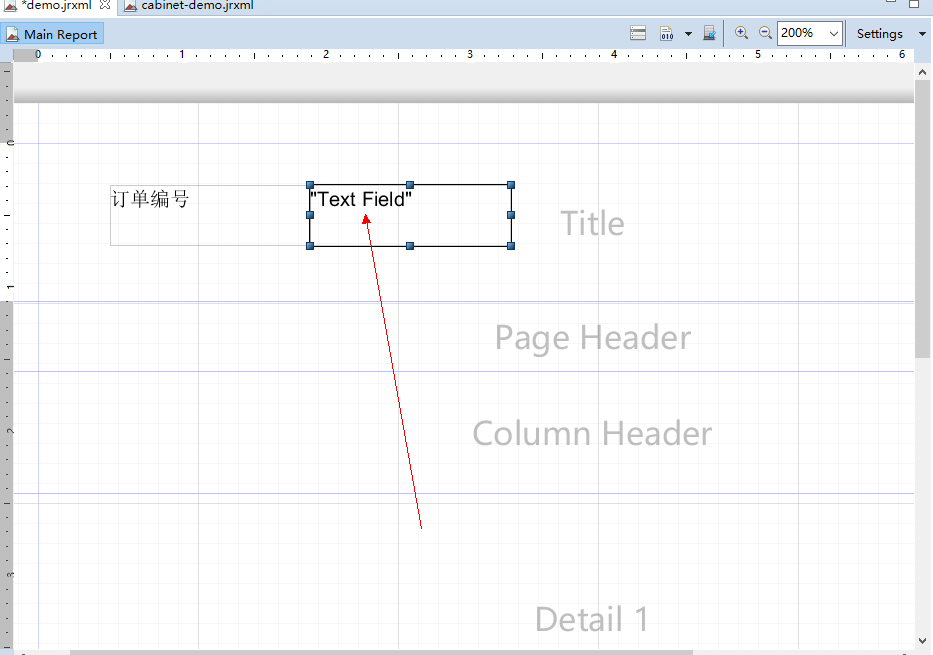Click the dataset and query rows icon
This screenshot has width=933, height=655.
tap(638, 33)
